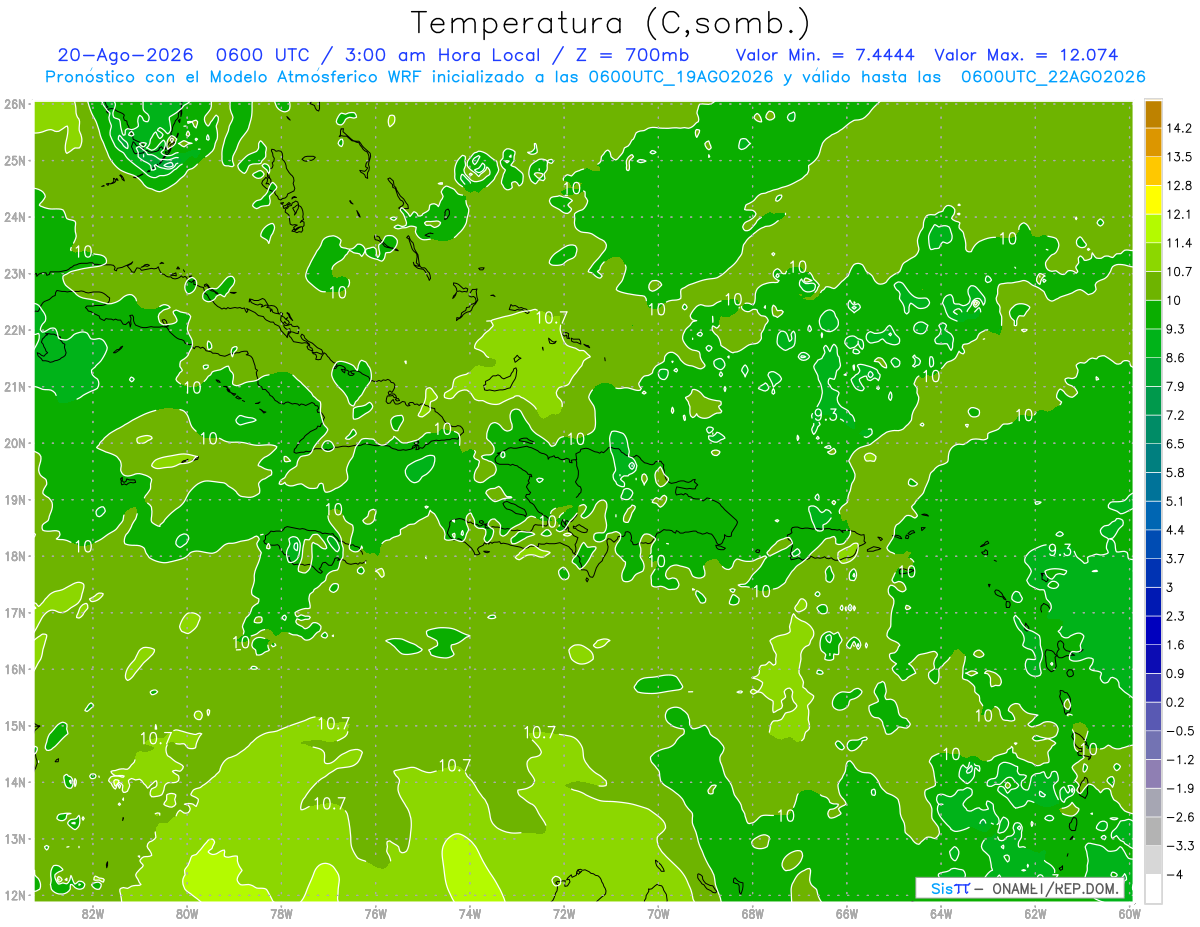Click the 0.2 label on the color legend
This screenshot has height=927, width=1200.
[x=1176, y=702]
